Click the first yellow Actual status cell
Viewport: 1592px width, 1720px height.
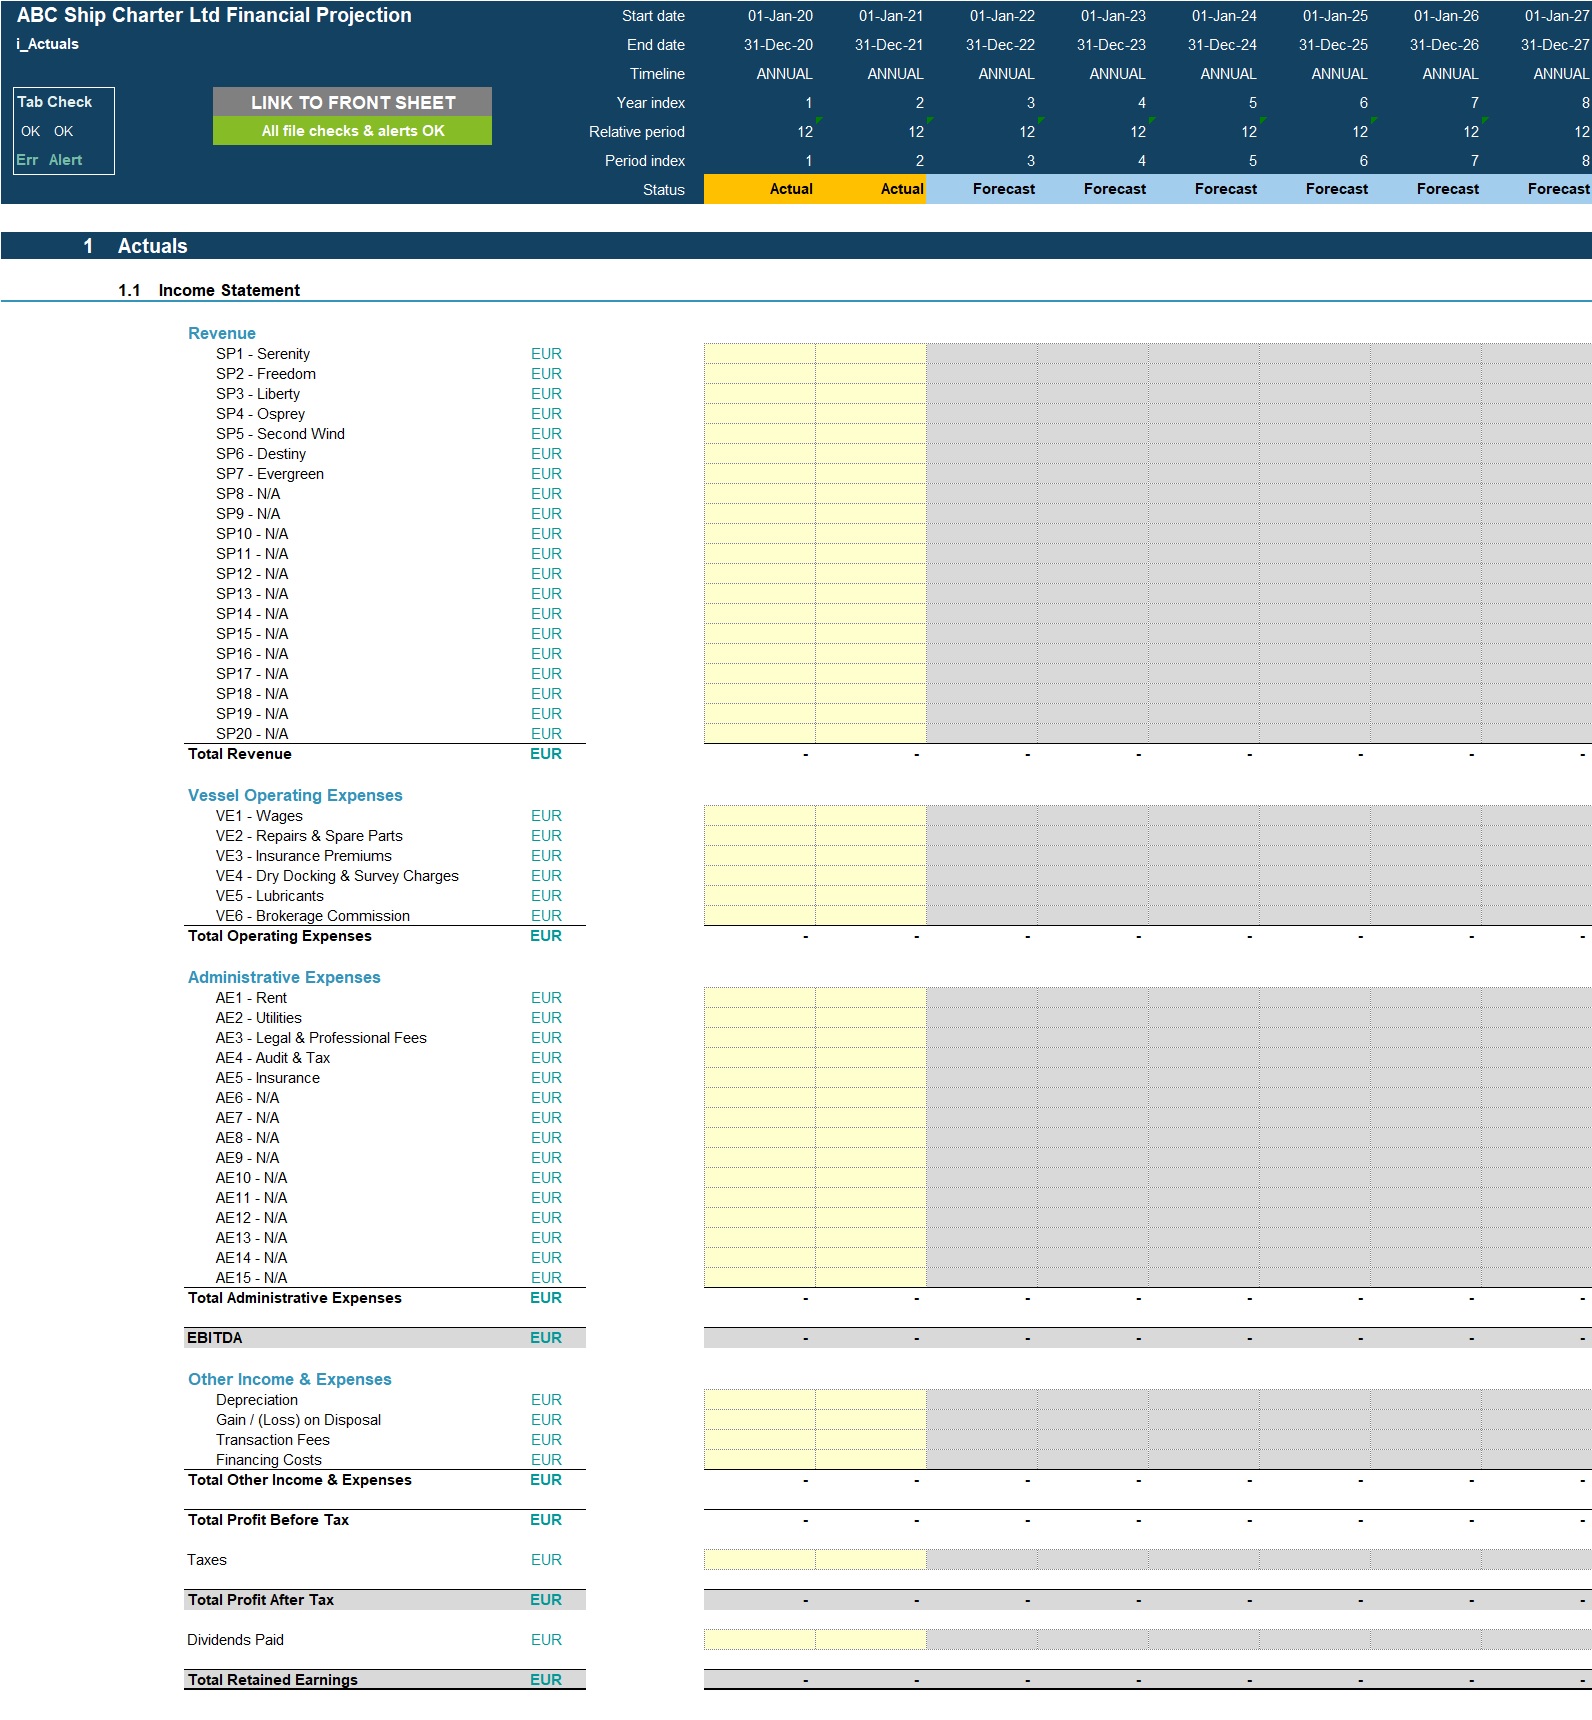(x=760, y=189)
